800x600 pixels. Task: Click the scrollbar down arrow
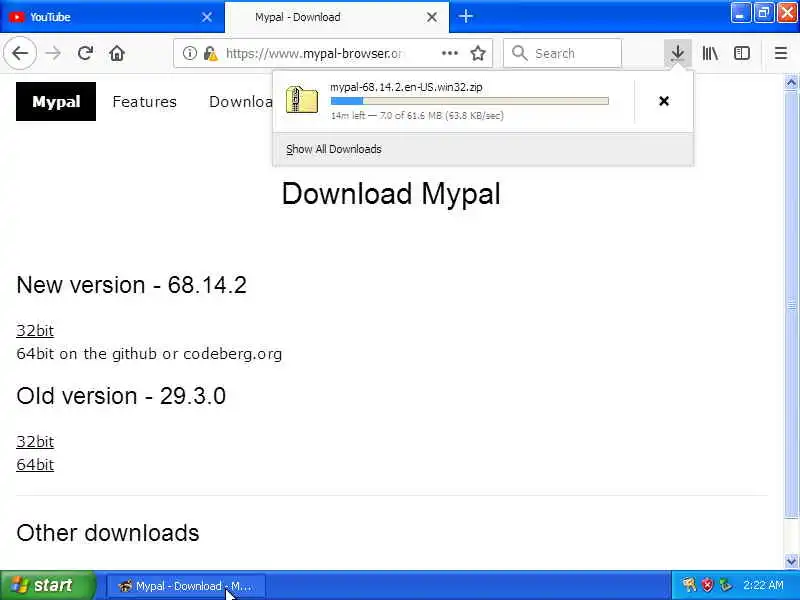pyautogui.click(x=791, y=561)
